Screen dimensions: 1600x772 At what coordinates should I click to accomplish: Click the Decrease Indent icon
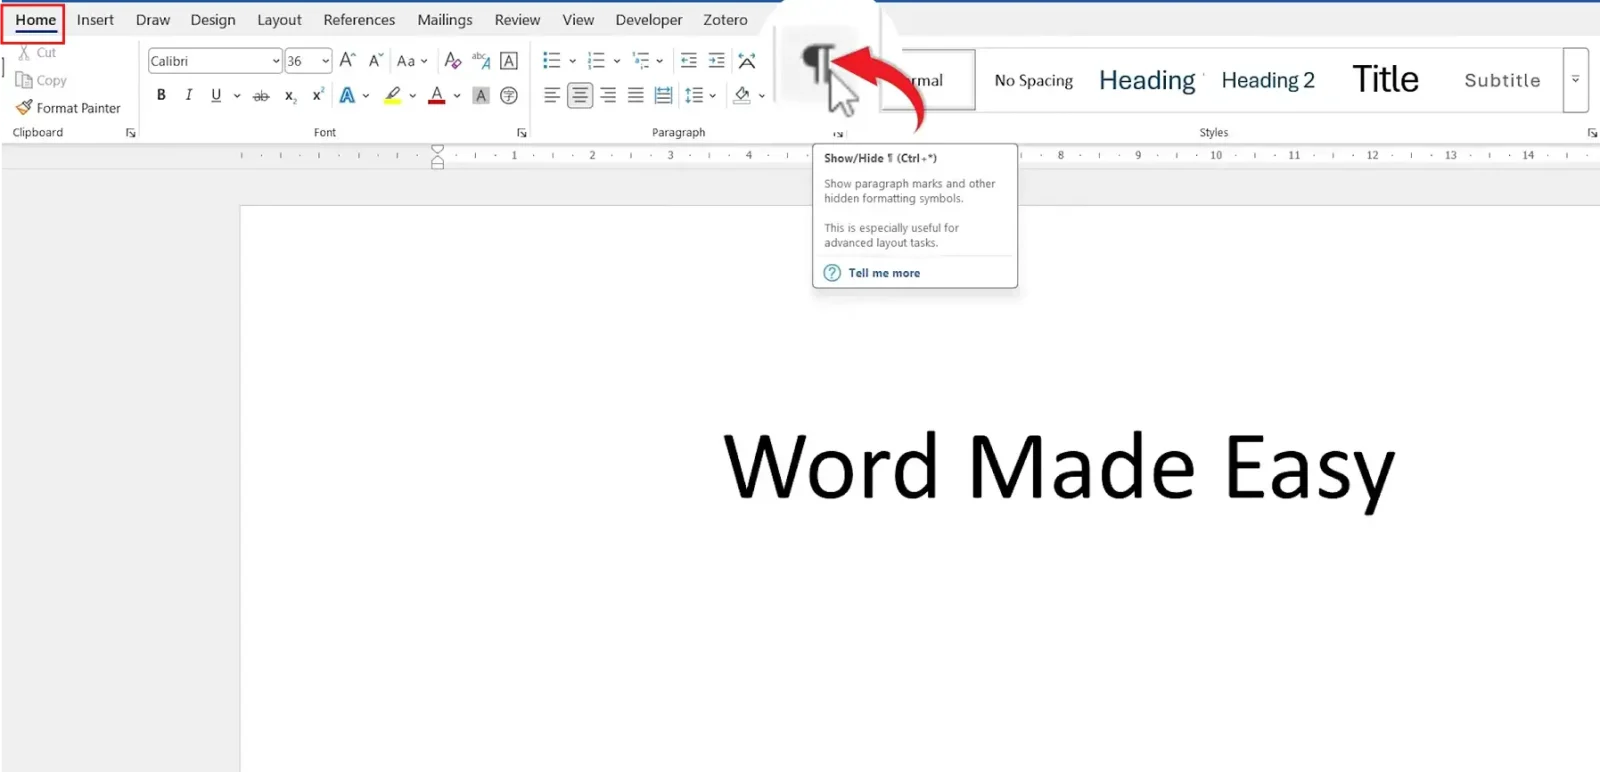click(x=689, y=61)
